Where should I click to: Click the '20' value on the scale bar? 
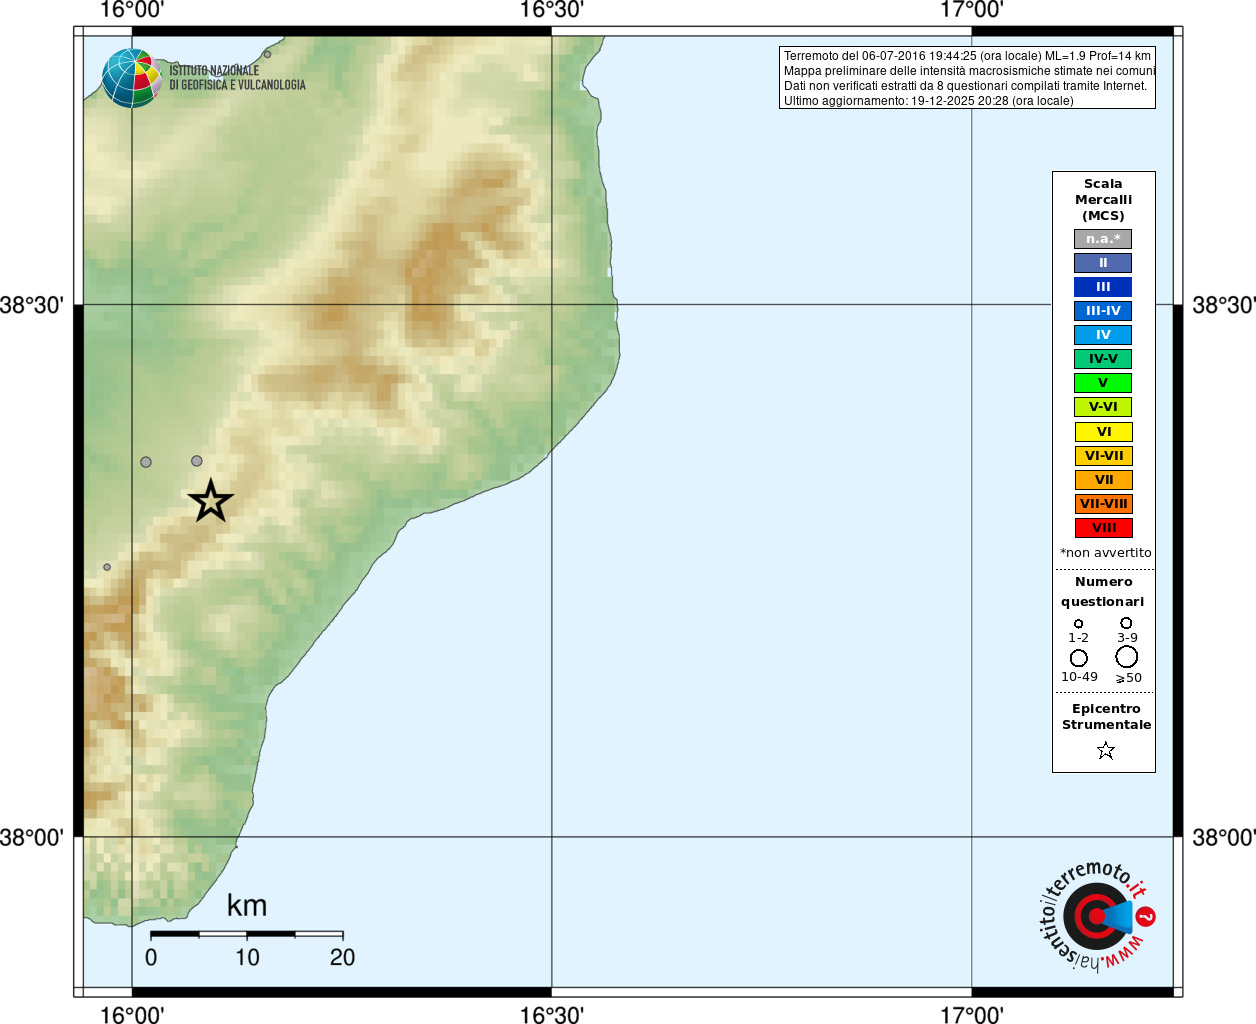(342, 957)
